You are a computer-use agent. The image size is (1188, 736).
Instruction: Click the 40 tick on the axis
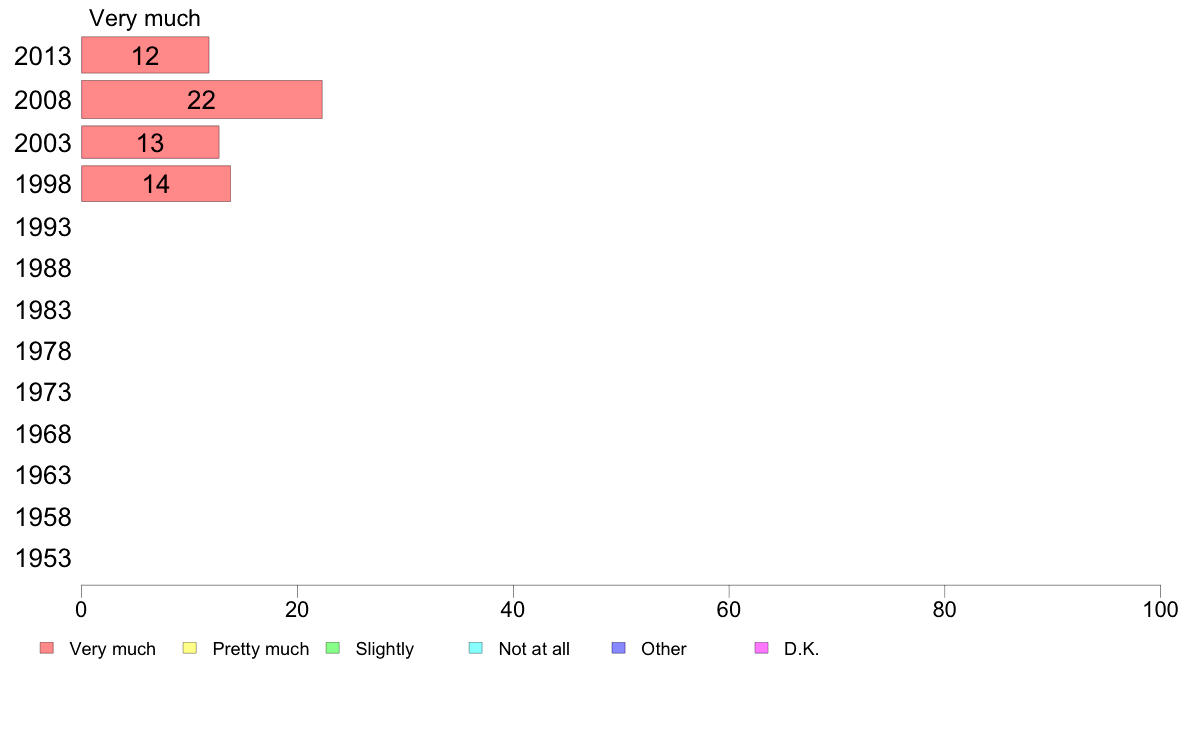[513, 609]
